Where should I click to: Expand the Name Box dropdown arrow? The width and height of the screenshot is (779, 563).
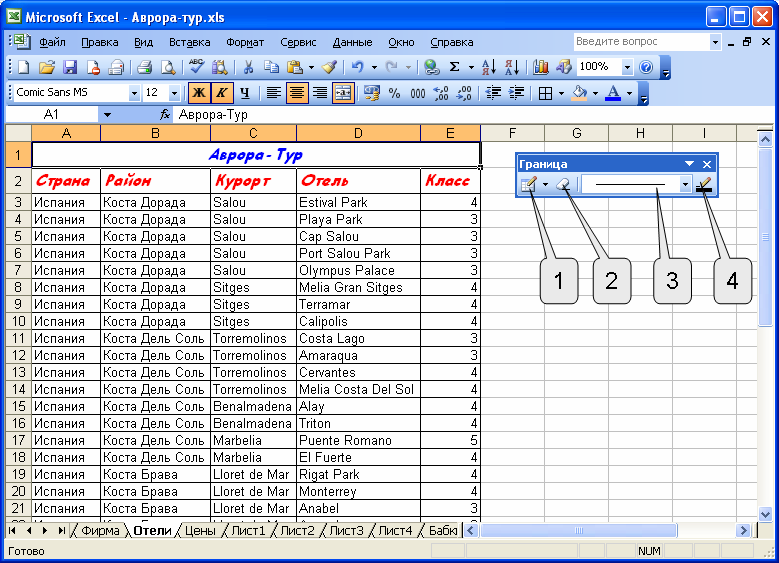(x=107, y=115)
